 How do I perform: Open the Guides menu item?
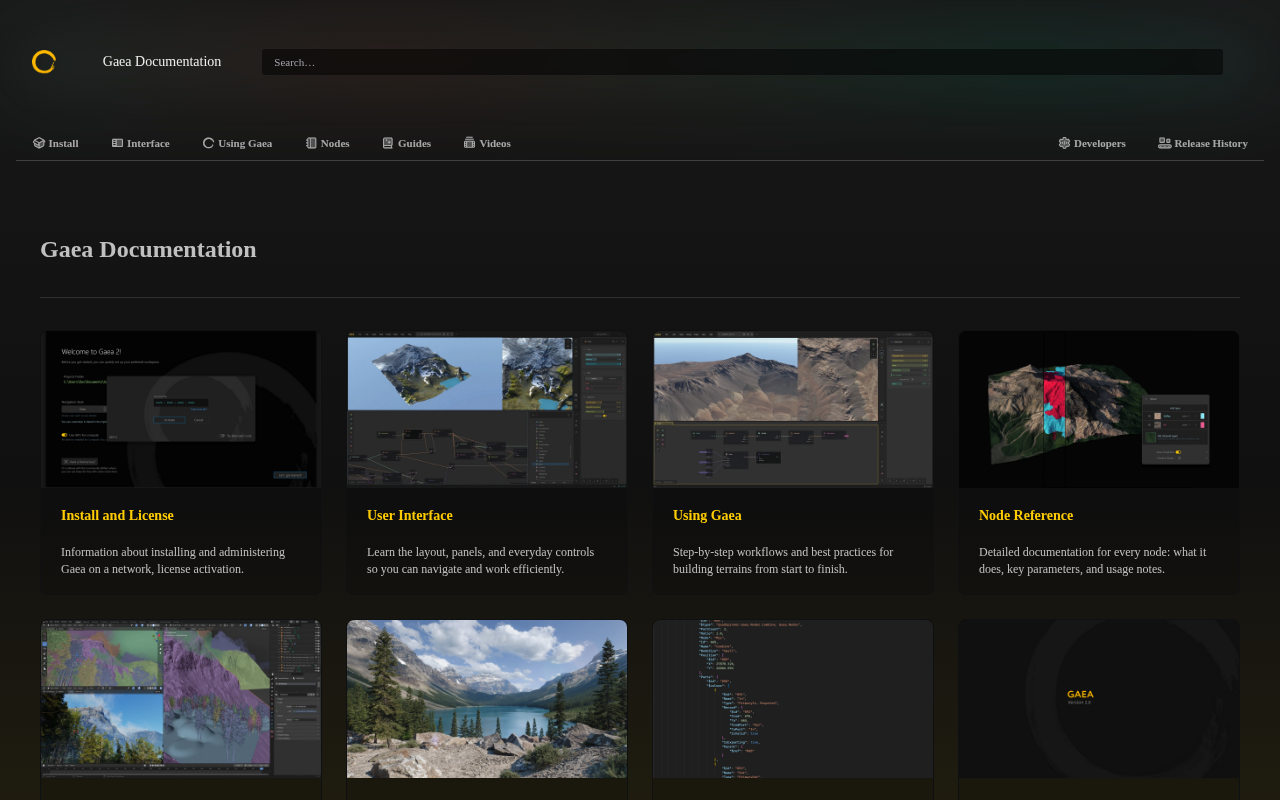click(x=414, y=143)
